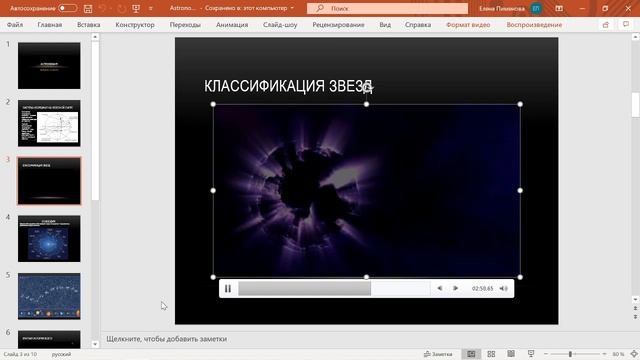
Task: Open the user account avatar
Action: coord(536,8)
